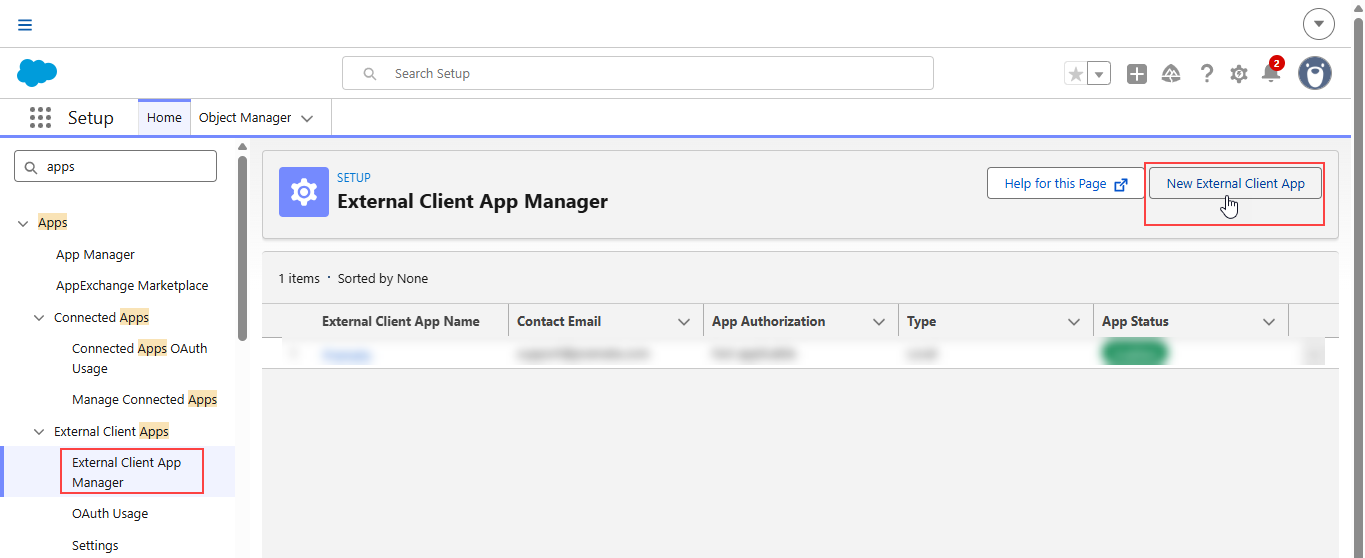The image size is (1365, 558).
Task: Open the row actions menu at row end
Action: [1315, 353]
